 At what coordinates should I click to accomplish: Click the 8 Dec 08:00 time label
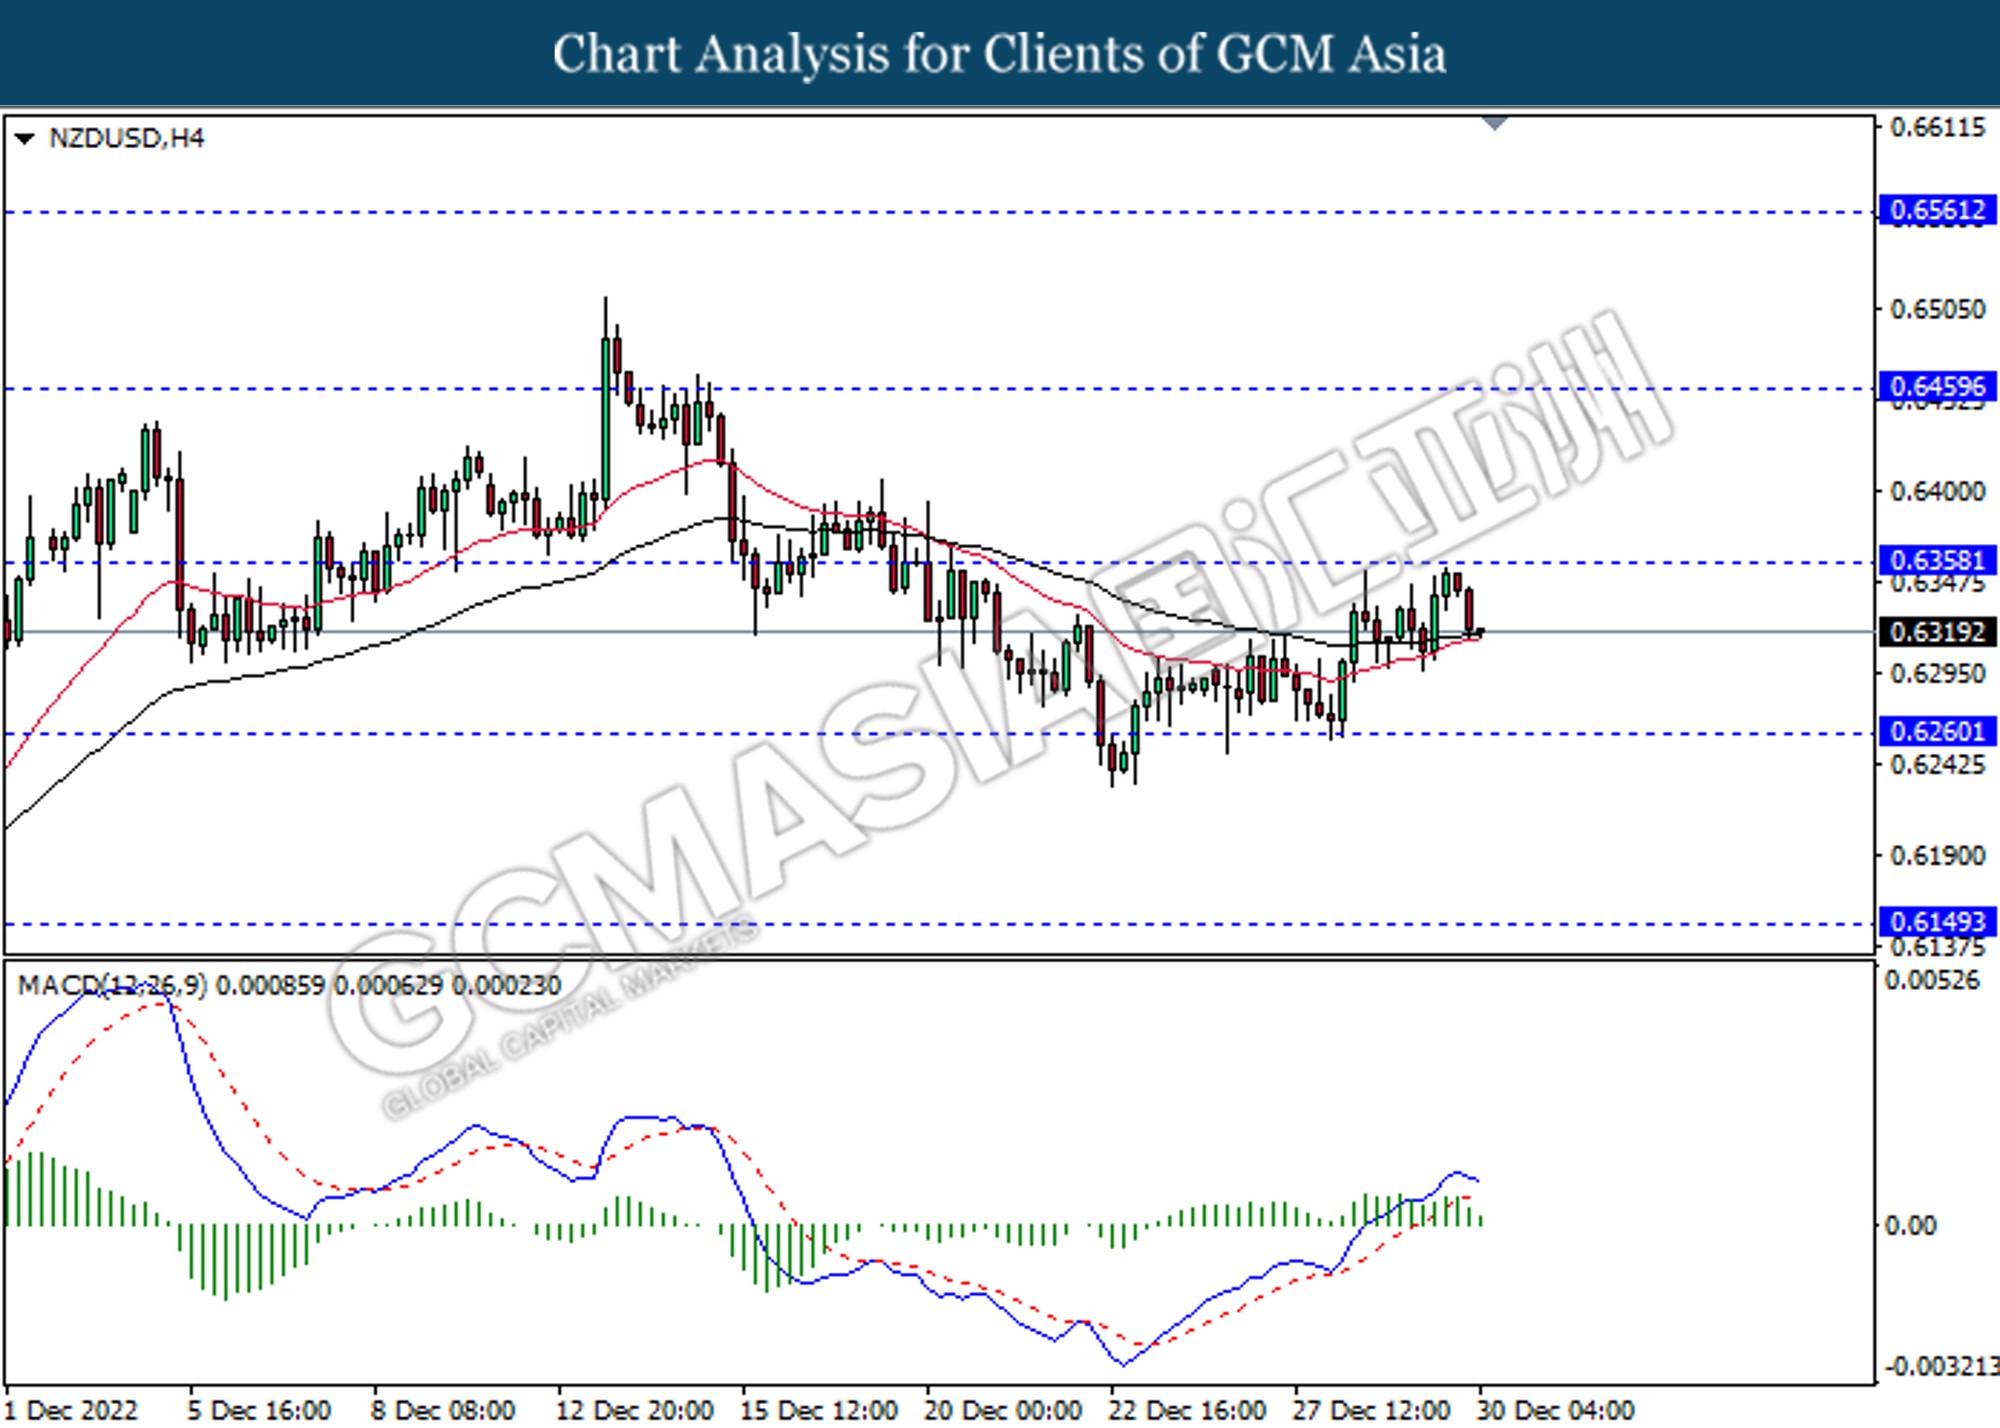443,1411
